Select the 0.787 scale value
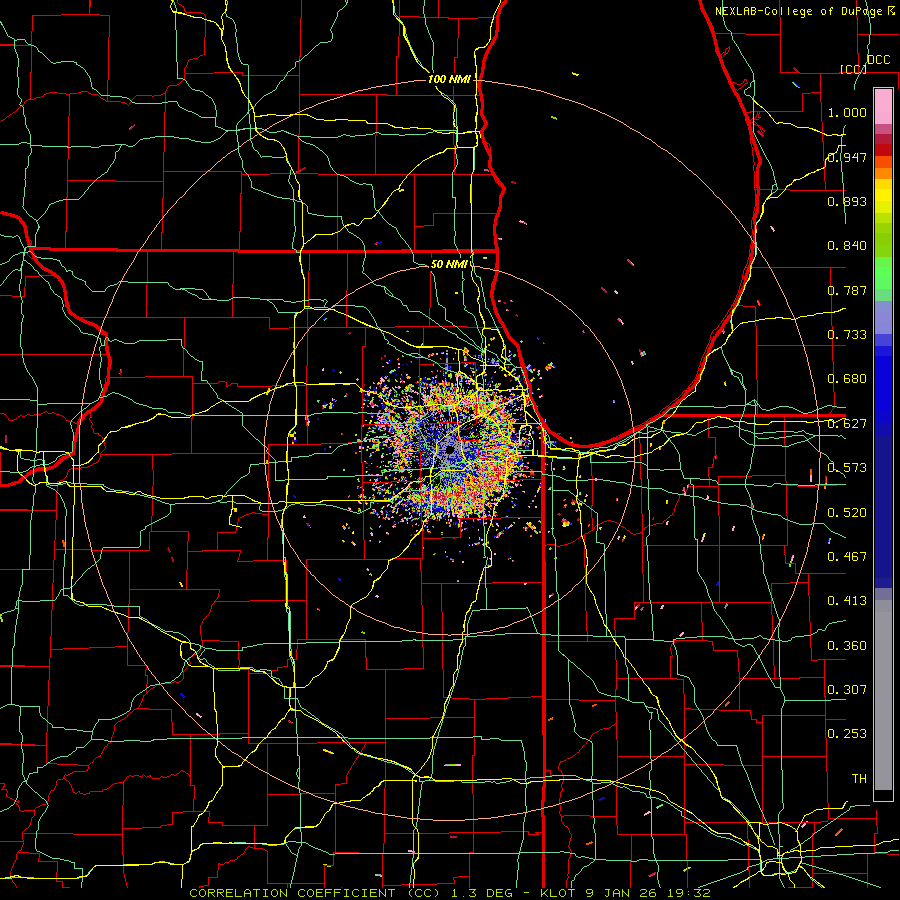This screenshot has height=900, width=900. click(x=847, y=290)
